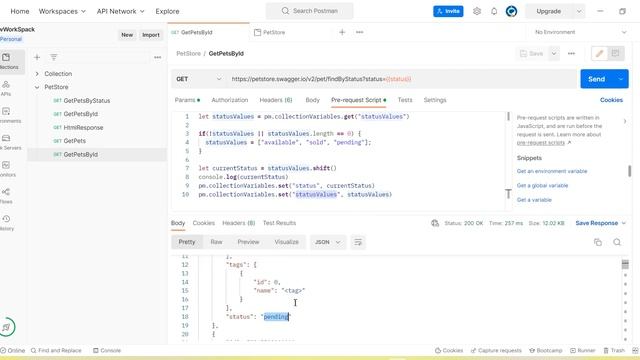This screenshot has width=640, height=360.
Task: Click the Import button
Action: pos(151,35)
